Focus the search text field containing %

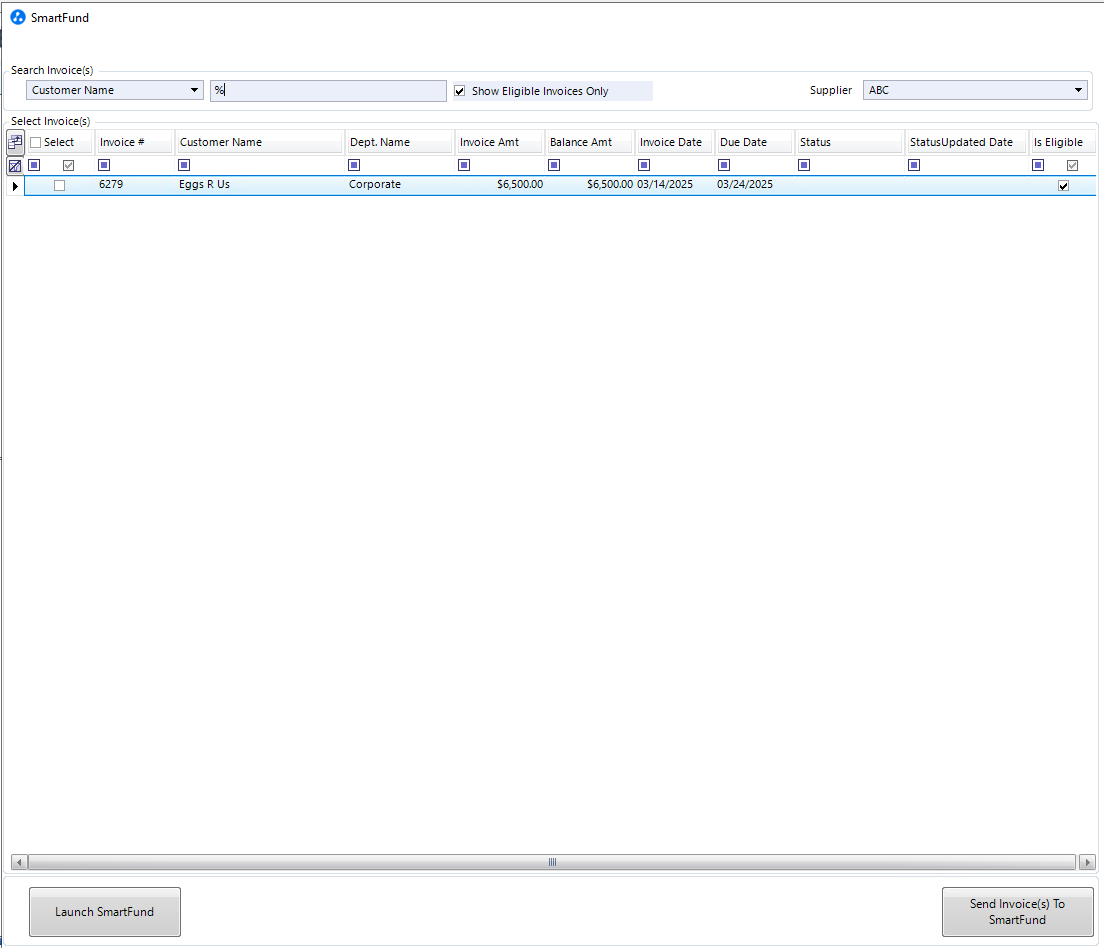(328, 90)
